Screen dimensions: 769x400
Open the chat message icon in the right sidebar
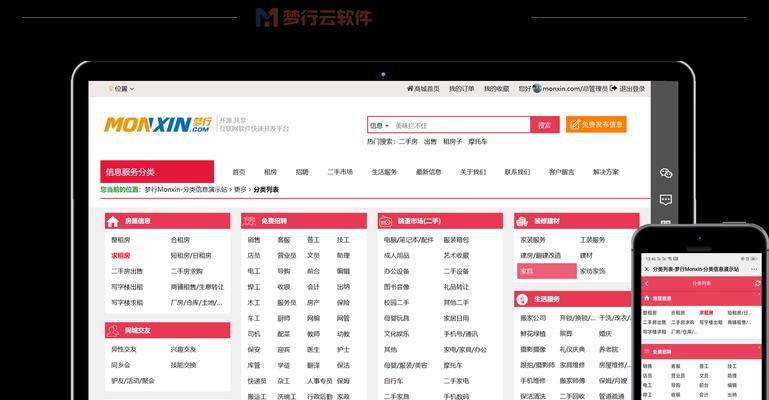(666, 200)
